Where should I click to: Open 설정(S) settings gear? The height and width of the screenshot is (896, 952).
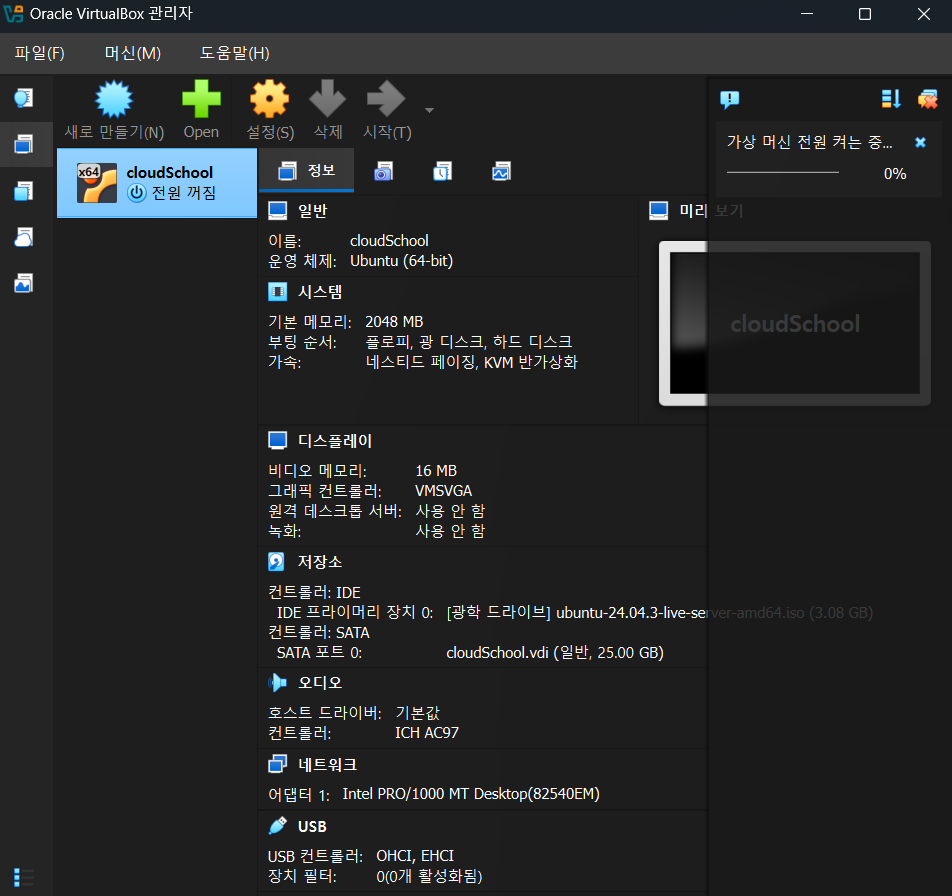(270, 110)
